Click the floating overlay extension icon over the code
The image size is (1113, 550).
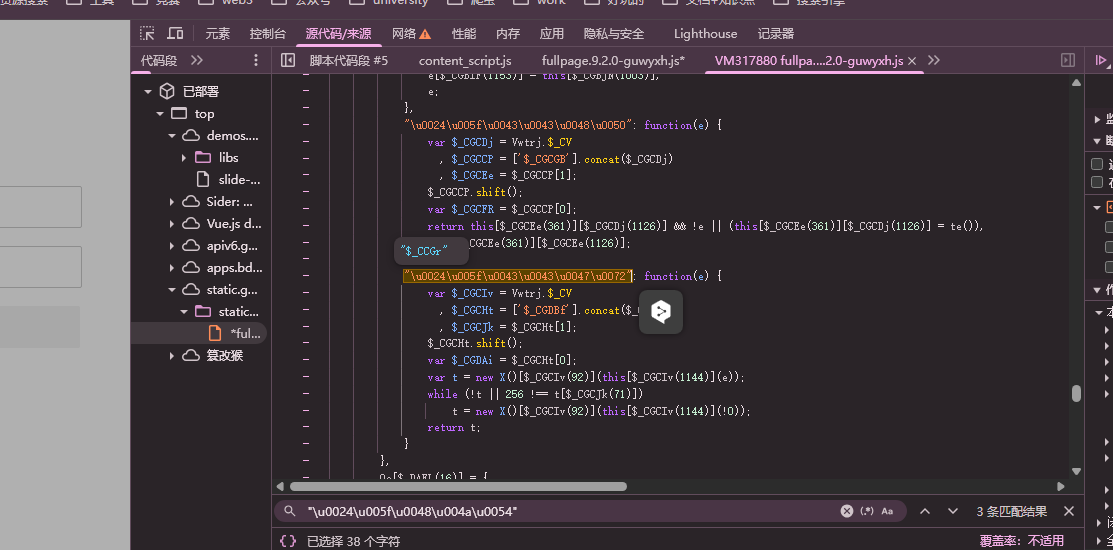(661, 312)
